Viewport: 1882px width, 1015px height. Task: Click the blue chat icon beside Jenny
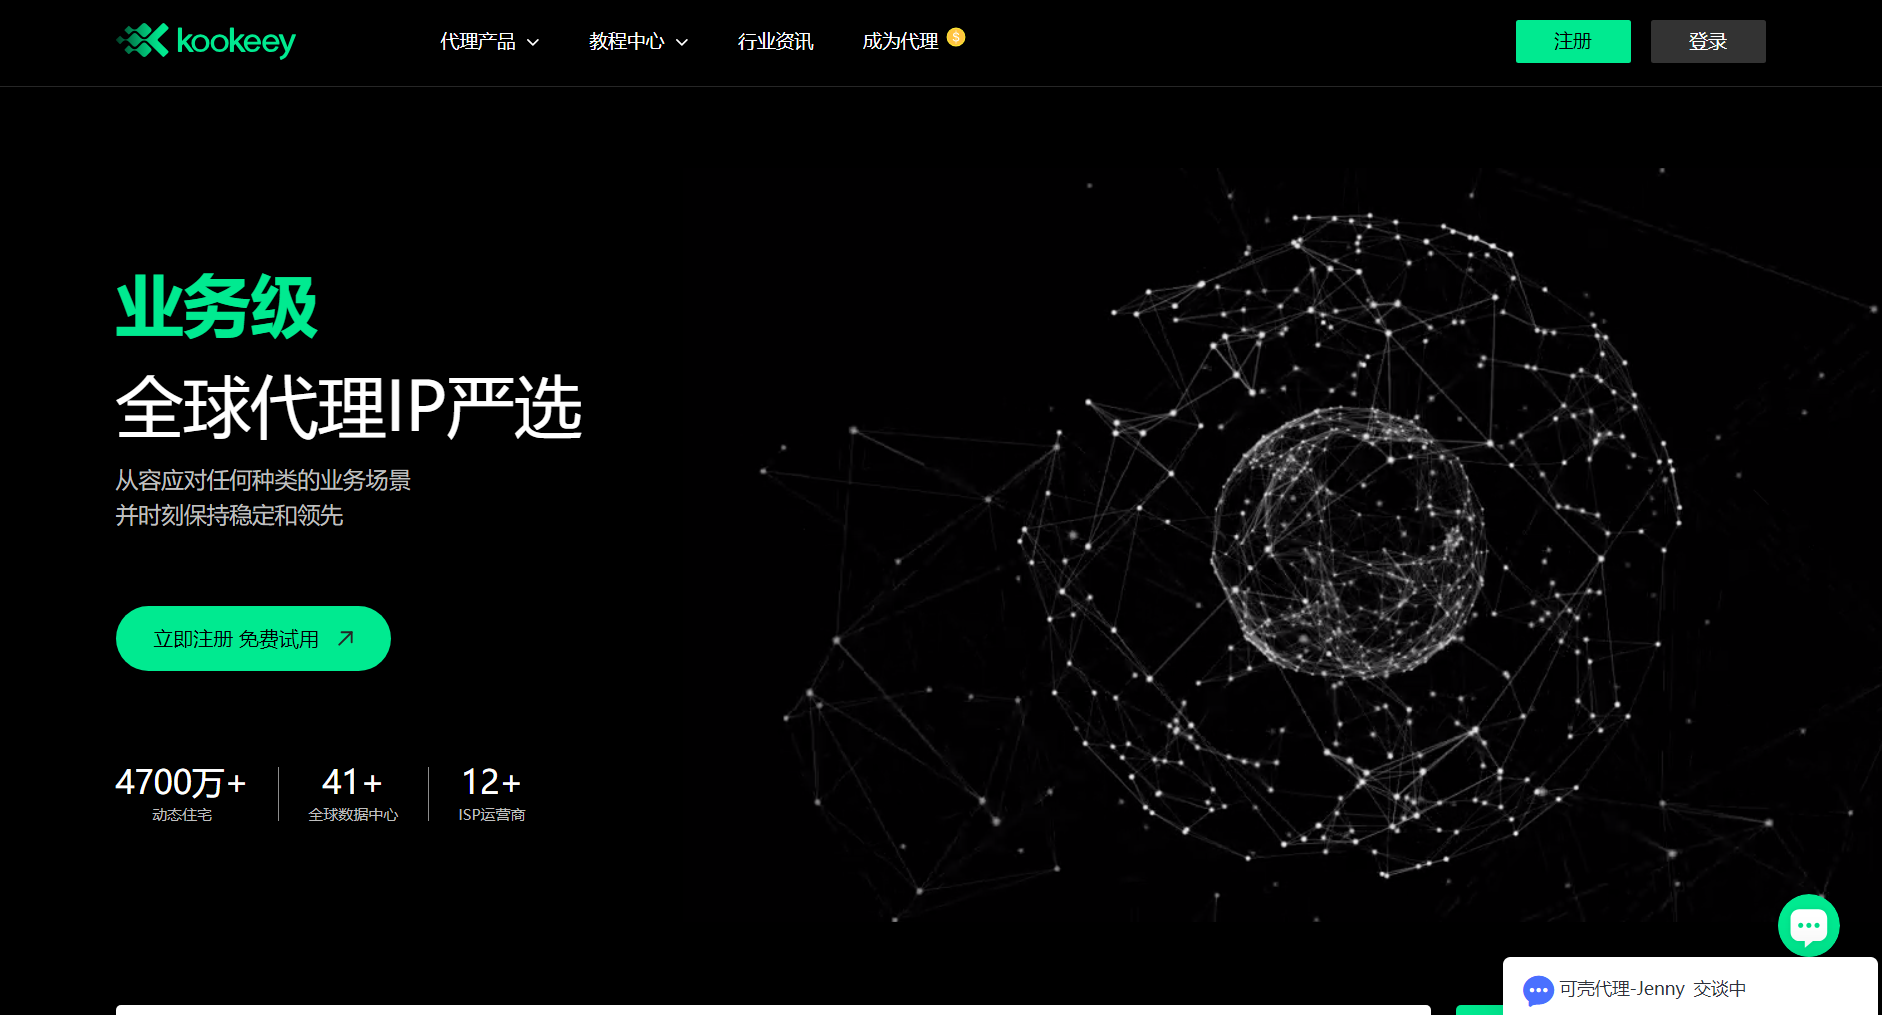point(1538,989)
